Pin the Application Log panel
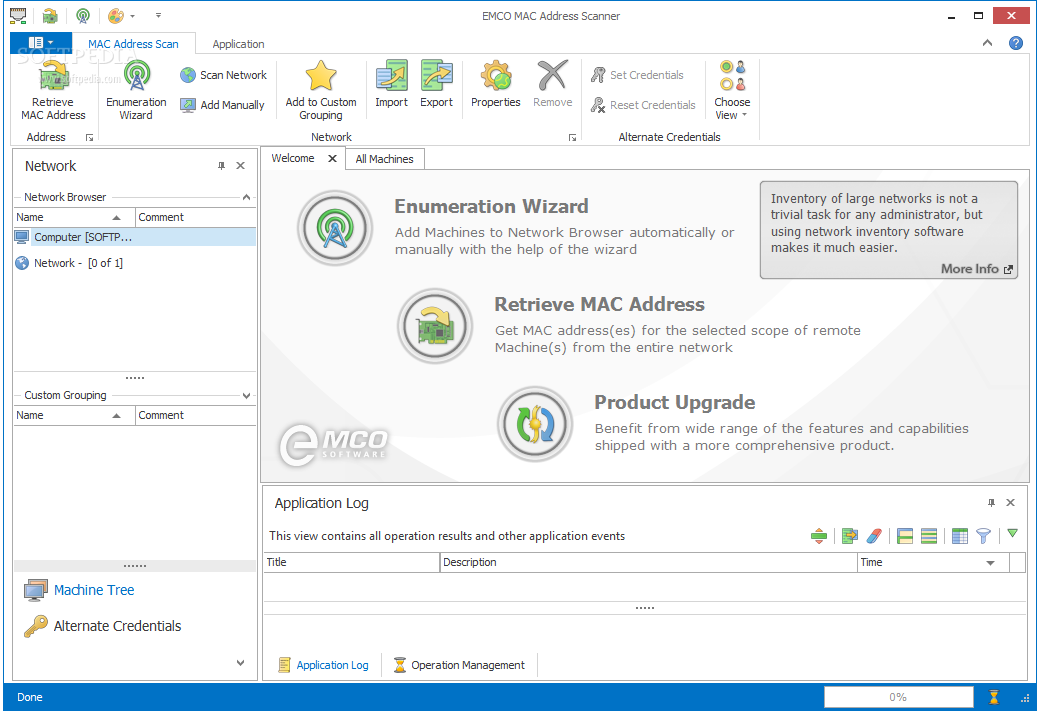This screenshot has width=1037, height=711. coord(991,503)
